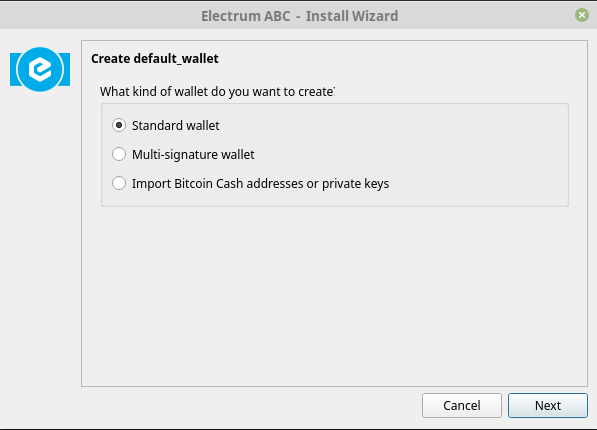Click the "private keys" option label text
Image resolution: width=597 pixels, height=430 pixels.
(356, 184)
